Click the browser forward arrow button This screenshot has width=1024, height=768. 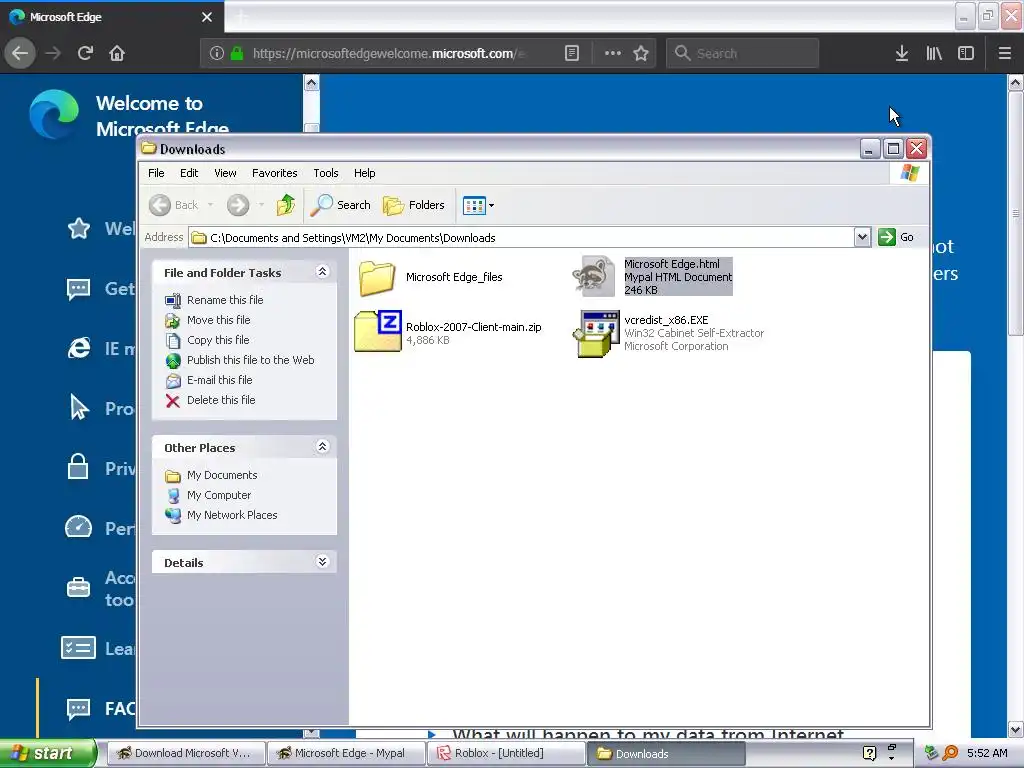[53, 53]
